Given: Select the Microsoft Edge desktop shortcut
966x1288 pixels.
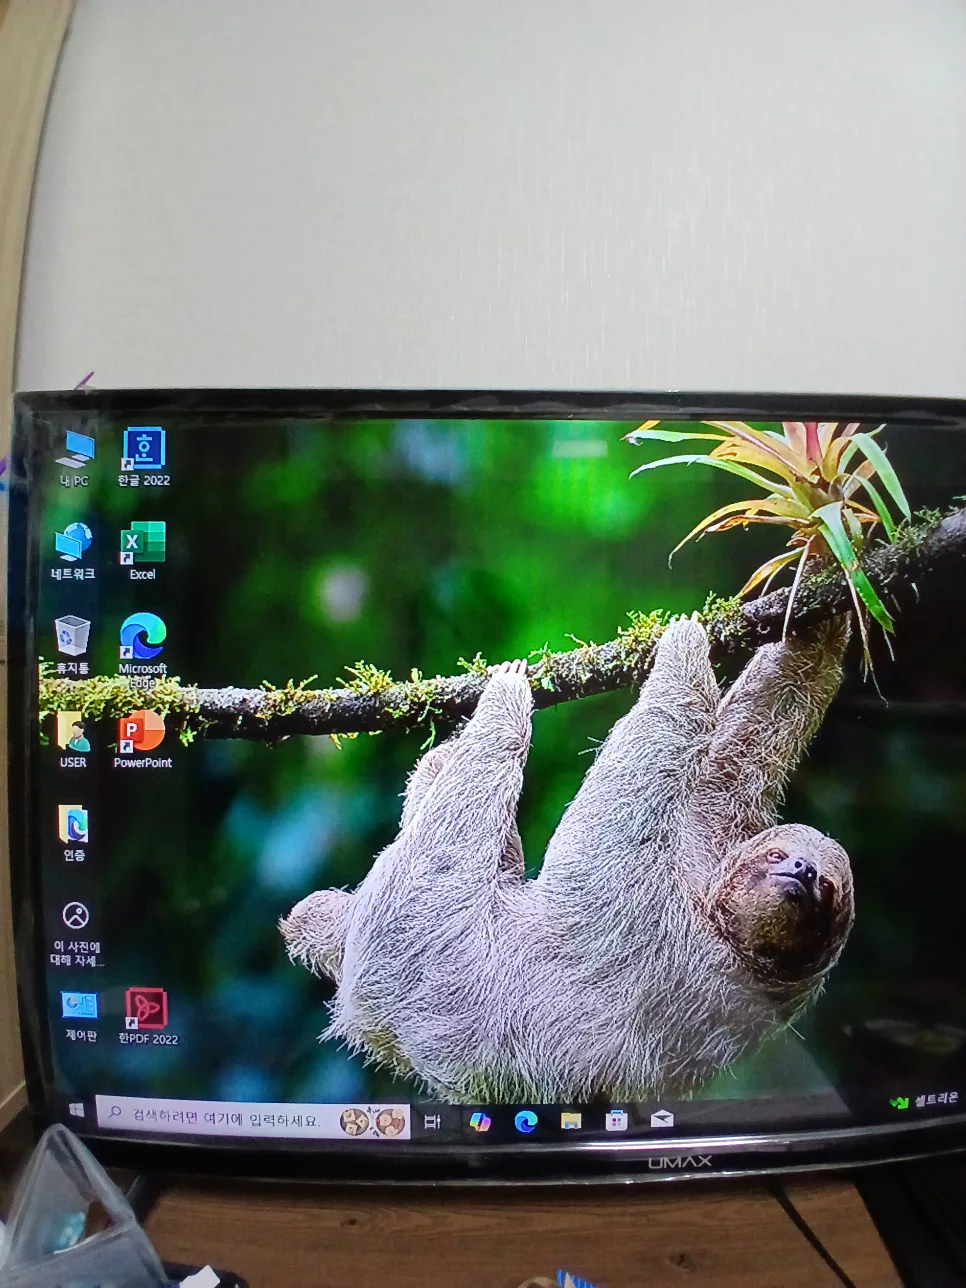Looking at the screenshot, I should [x=143, y=638].
